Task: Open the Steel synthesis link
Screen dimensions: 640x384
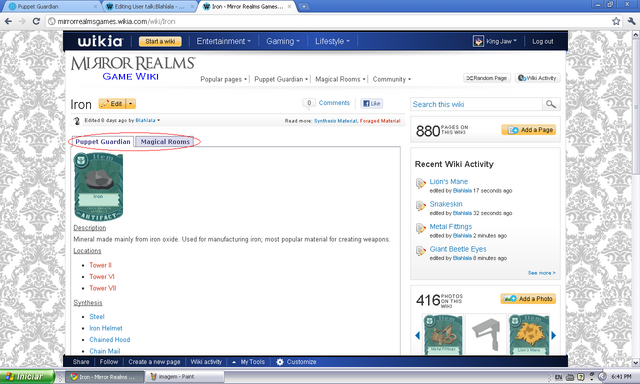Action: (97, 317)
